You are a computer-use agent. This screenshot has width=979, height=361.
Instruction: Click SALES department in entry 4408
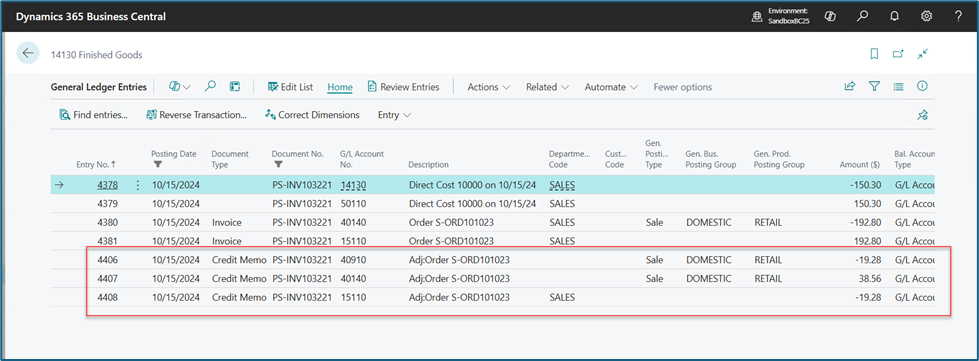562,297
